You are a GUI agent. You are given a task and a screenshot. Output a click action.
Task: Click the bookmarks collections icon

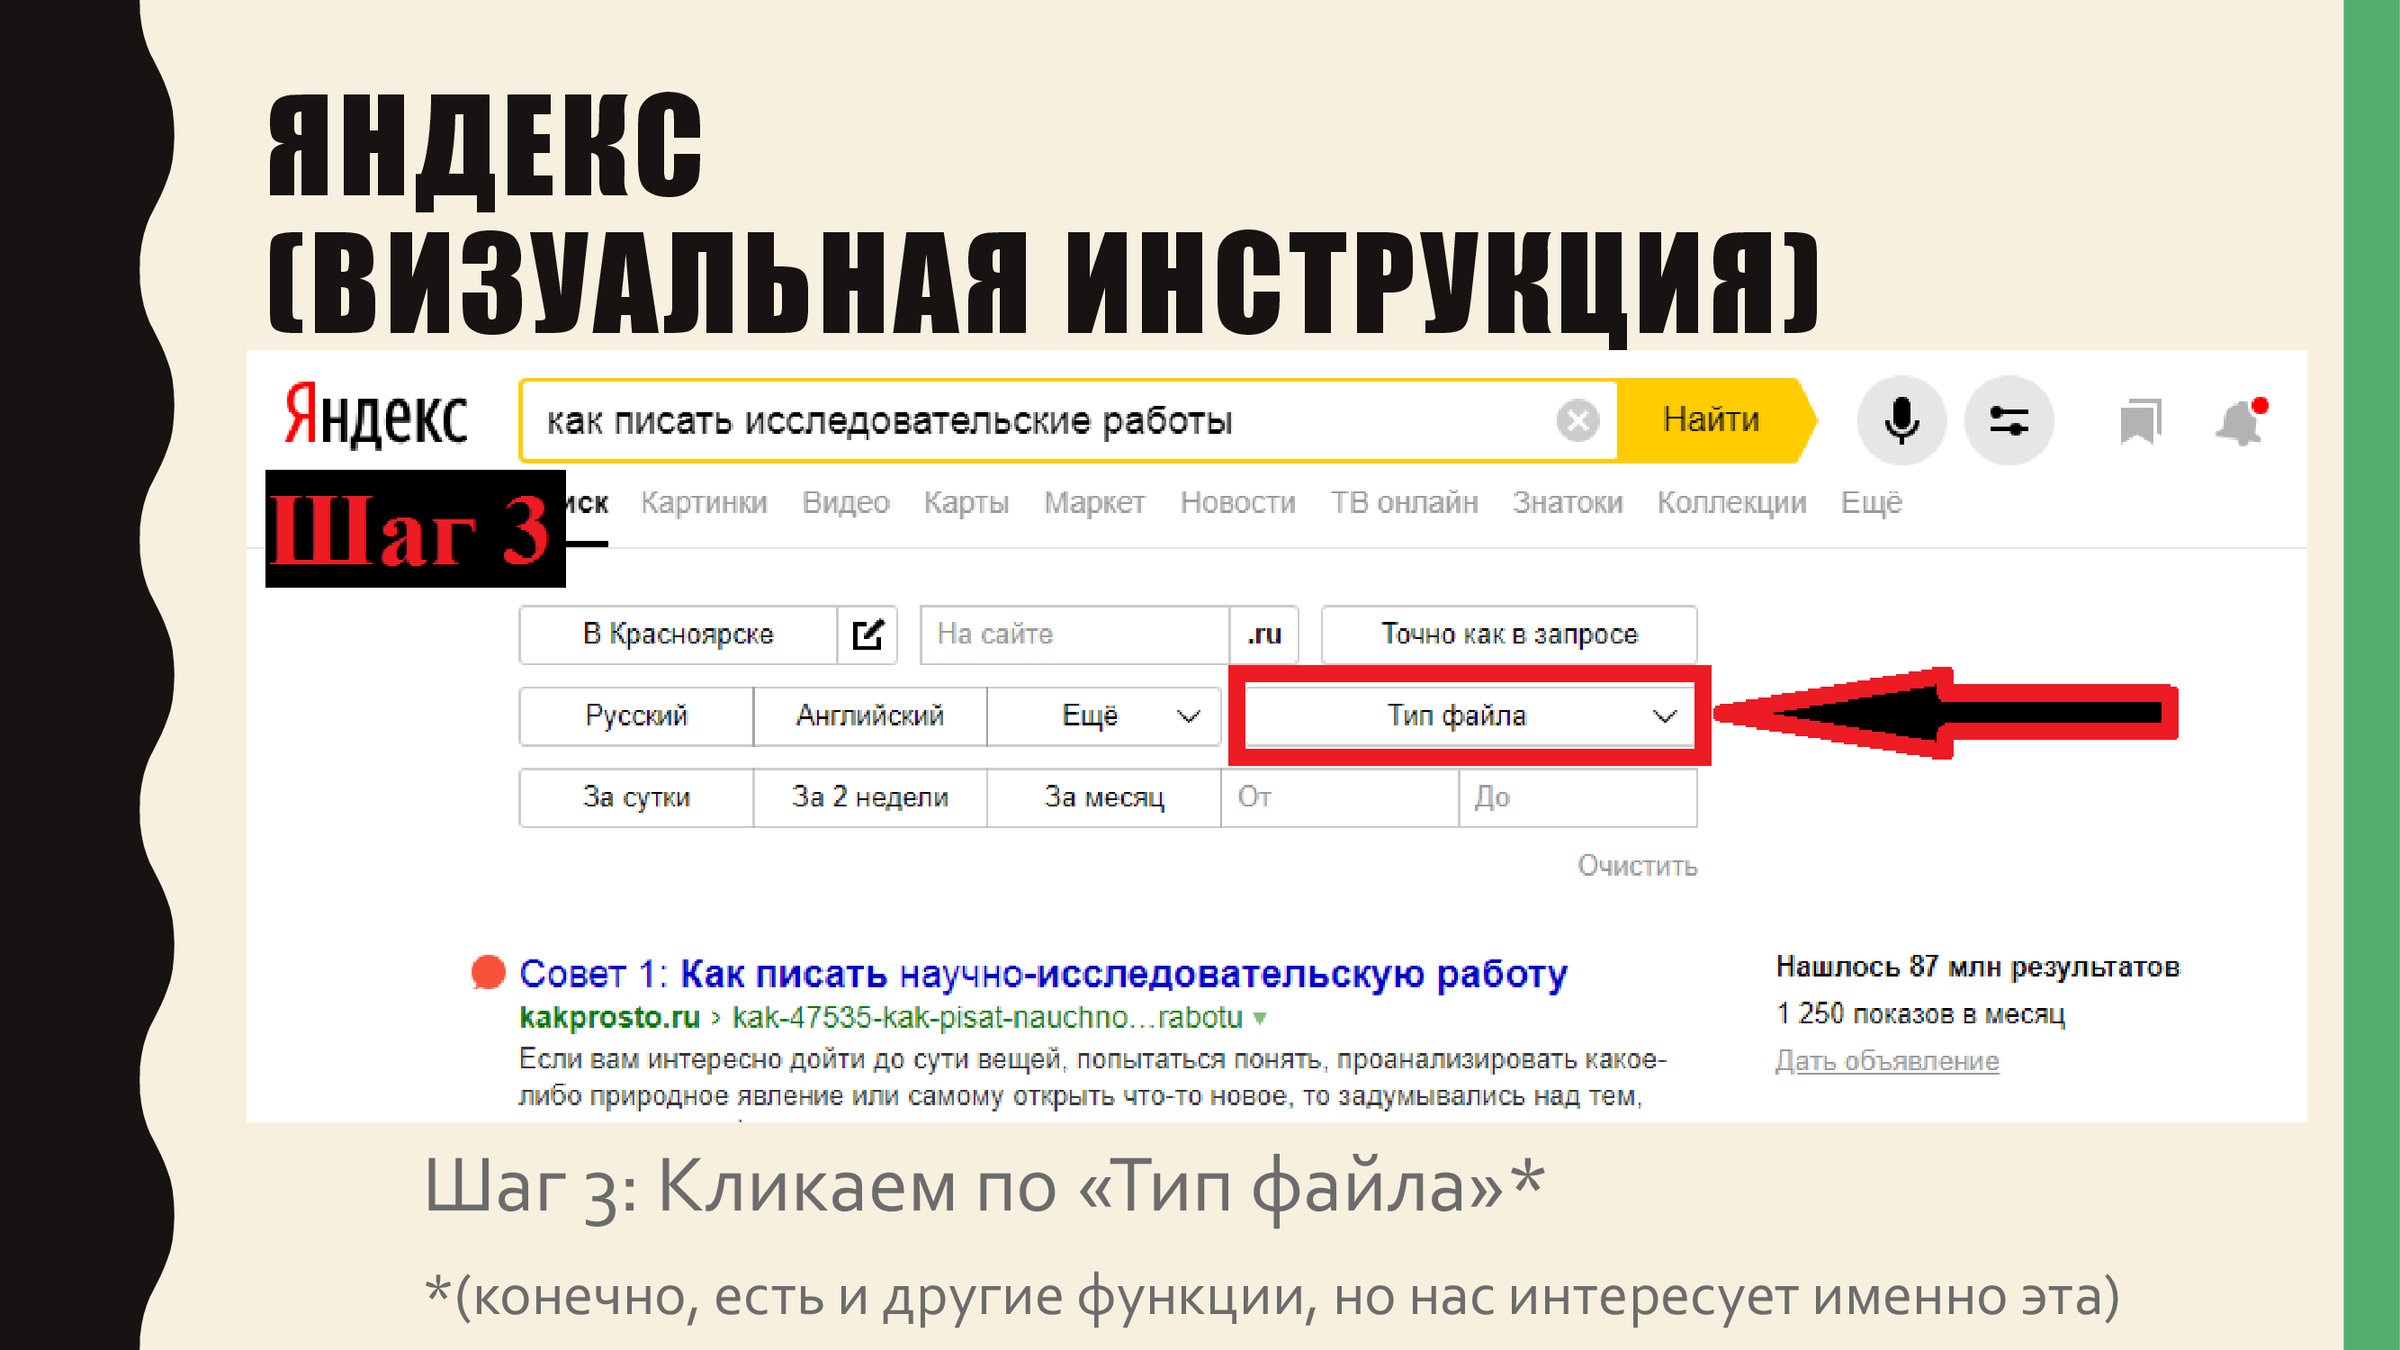[2140, 421]
